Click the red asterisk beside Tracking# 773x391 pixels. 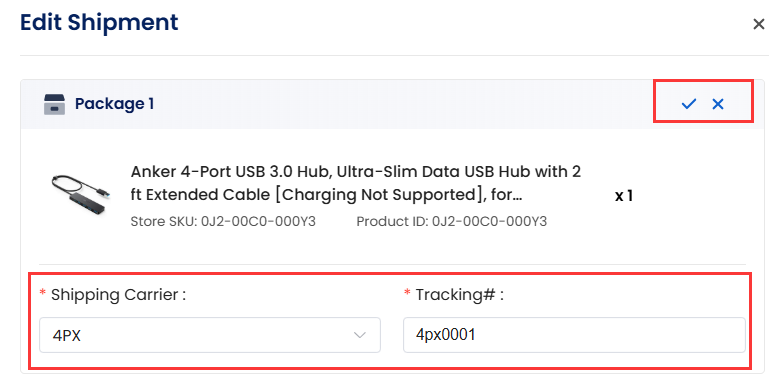tap(407, 292)
